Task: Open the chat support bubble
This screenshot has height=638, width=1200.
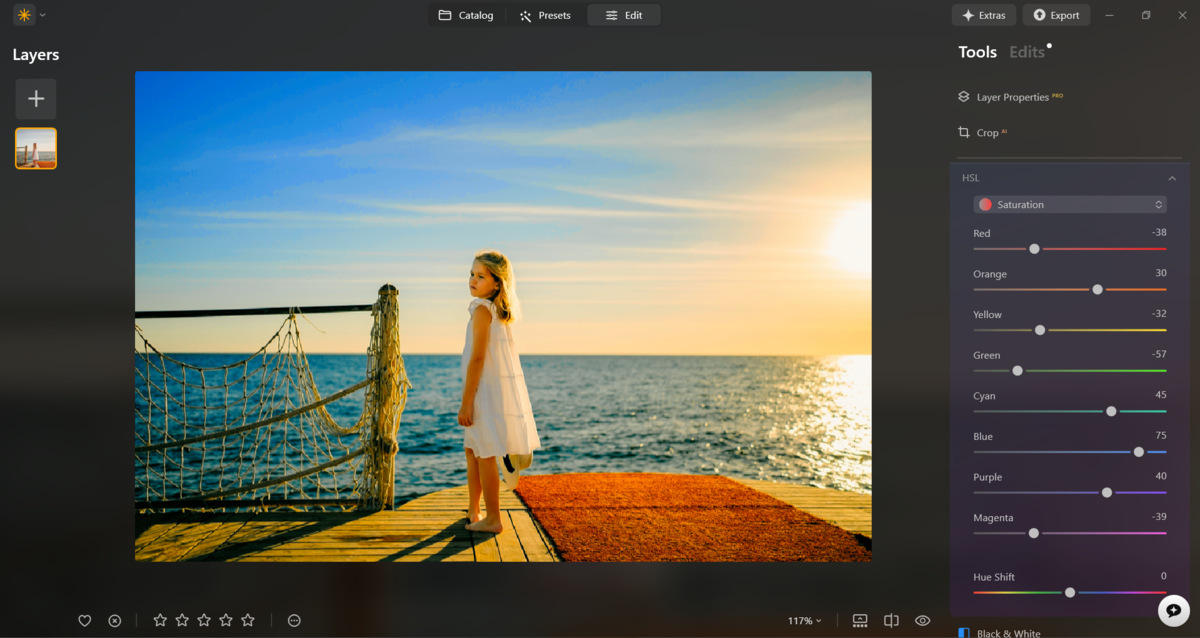Action: (x=1174, y=610)
